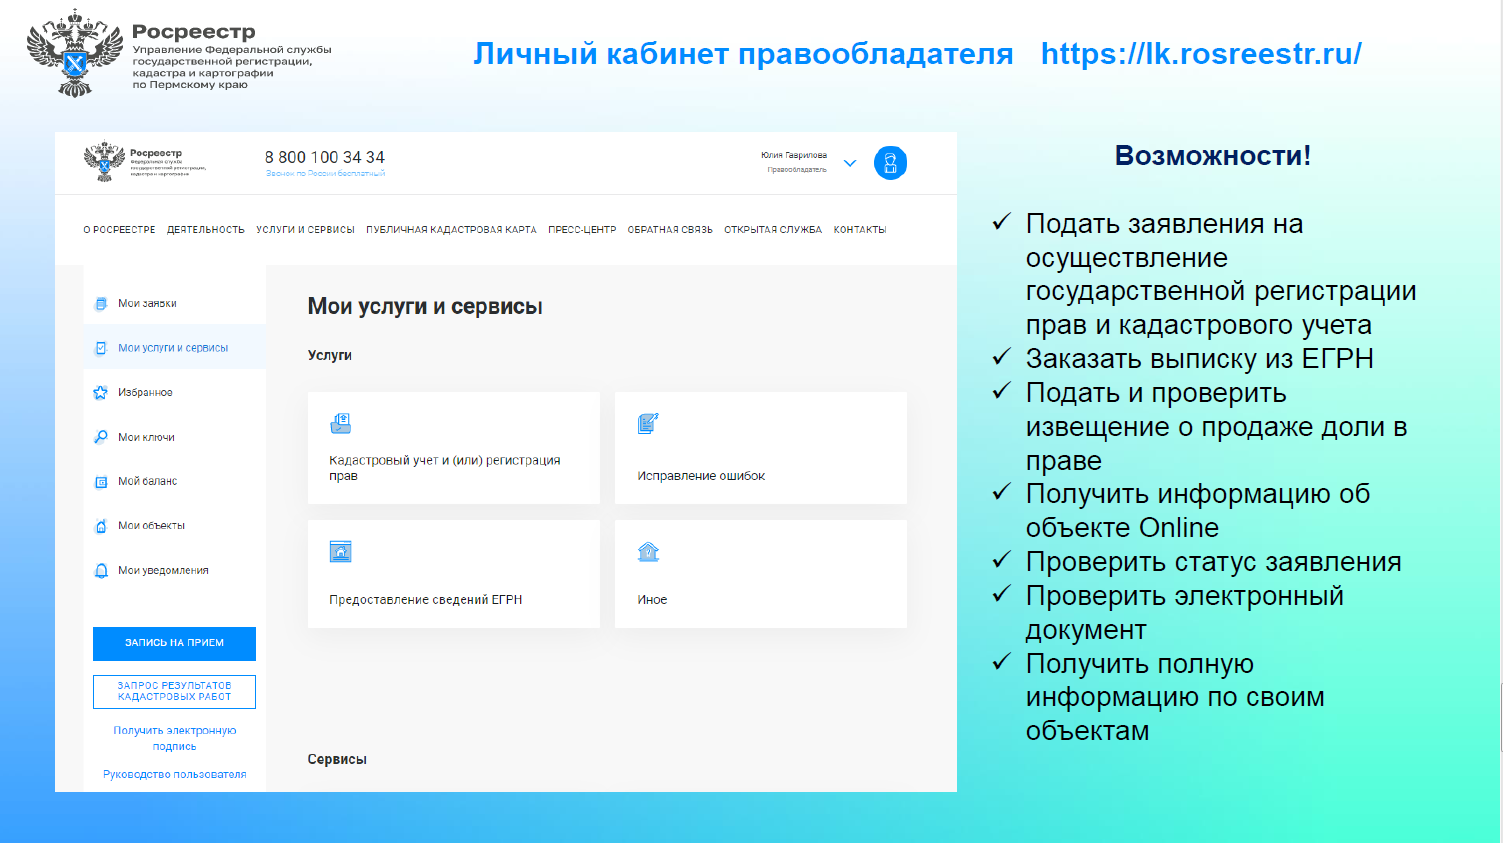Image resolution: width=1503 pixels, height=843 pixels.
Task: Click Звонок по России бесплатный caption
Action: coord(325,173)
